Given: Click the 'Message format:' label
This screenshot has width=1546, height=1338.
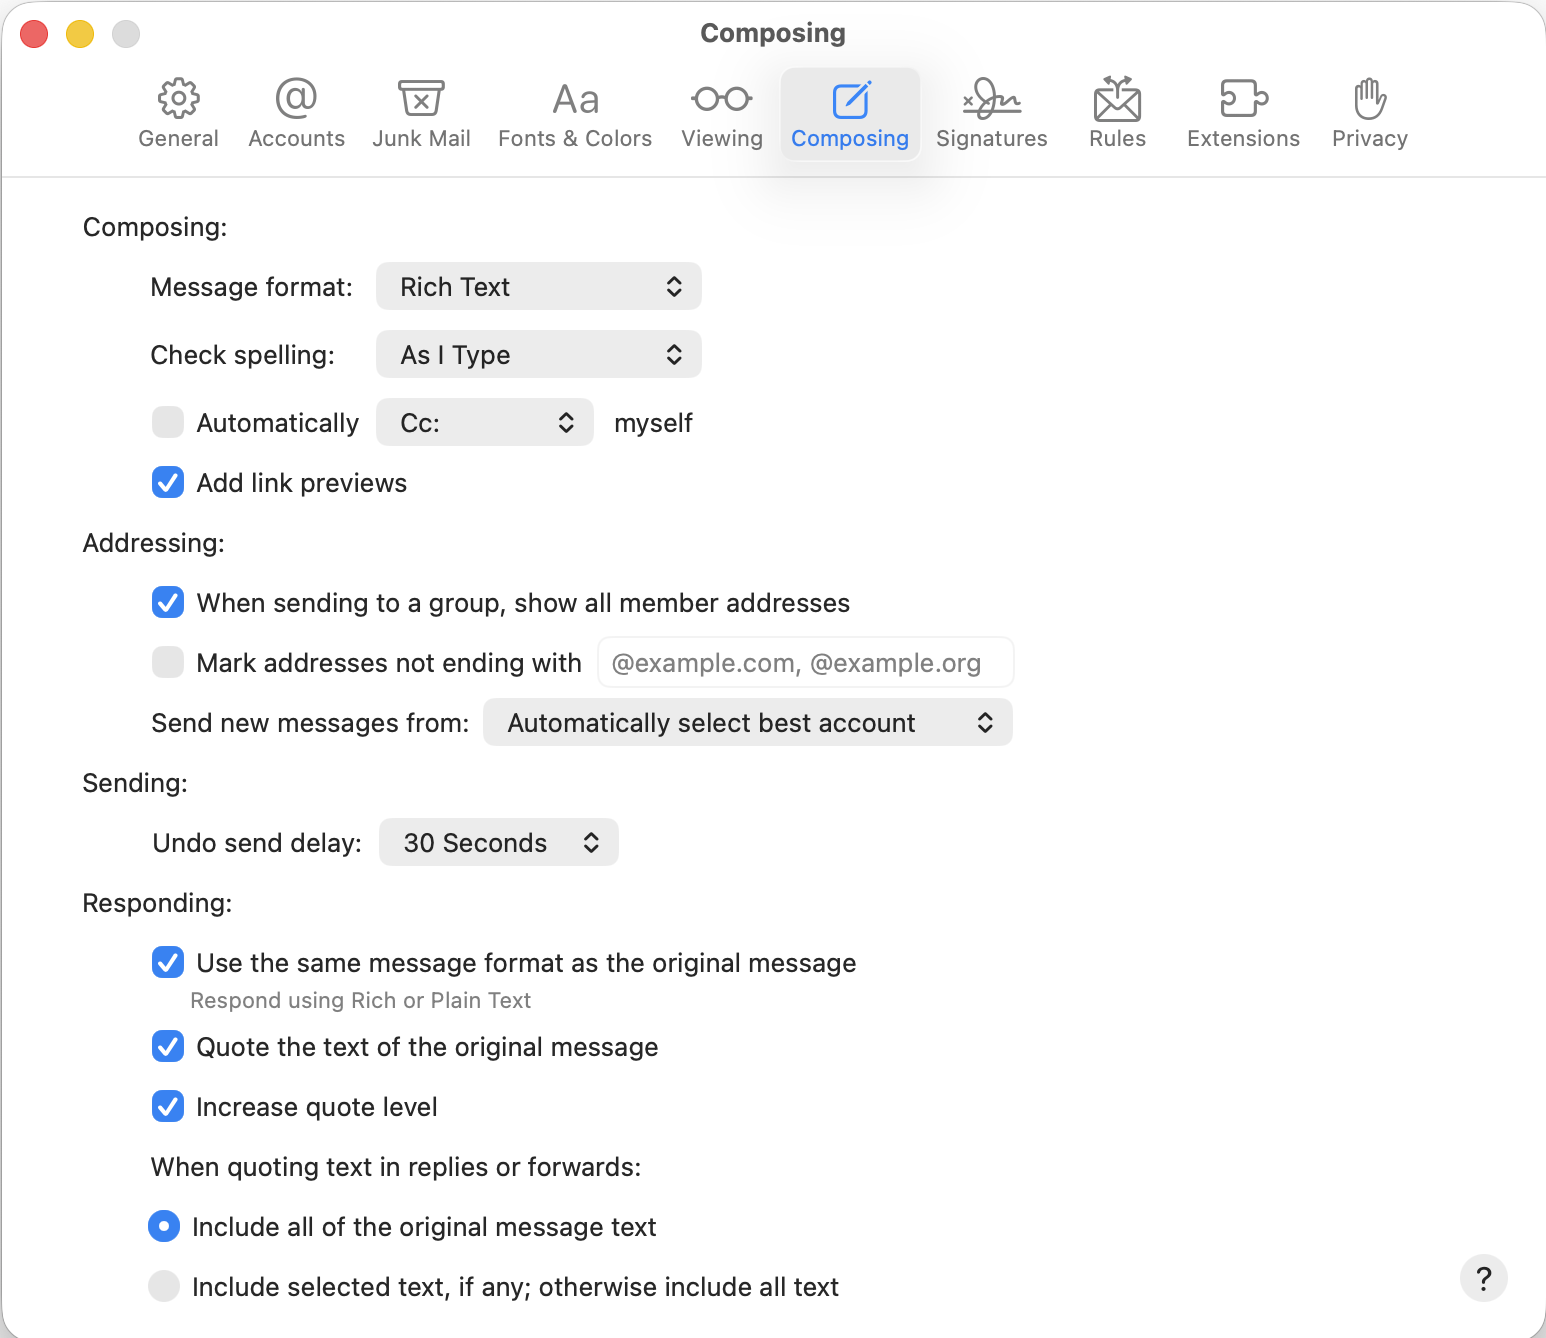Looking at the screenshot, I should pos(252,287).
